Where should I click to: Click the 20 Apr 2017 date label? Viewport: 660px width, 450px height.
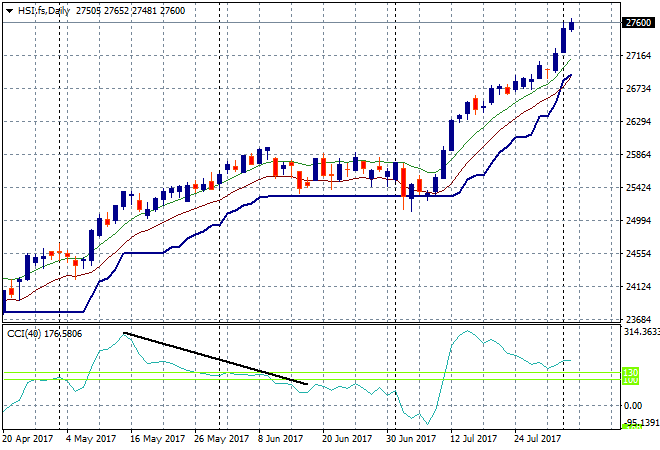pyautogui.click(x=27, y=438)
